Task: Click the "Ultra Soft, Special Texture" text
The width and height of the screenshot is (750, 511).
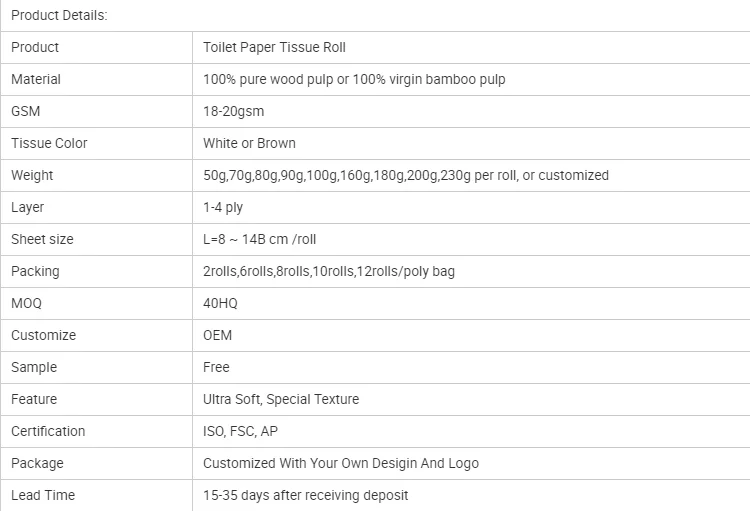Action: click(x=281, y=399)
